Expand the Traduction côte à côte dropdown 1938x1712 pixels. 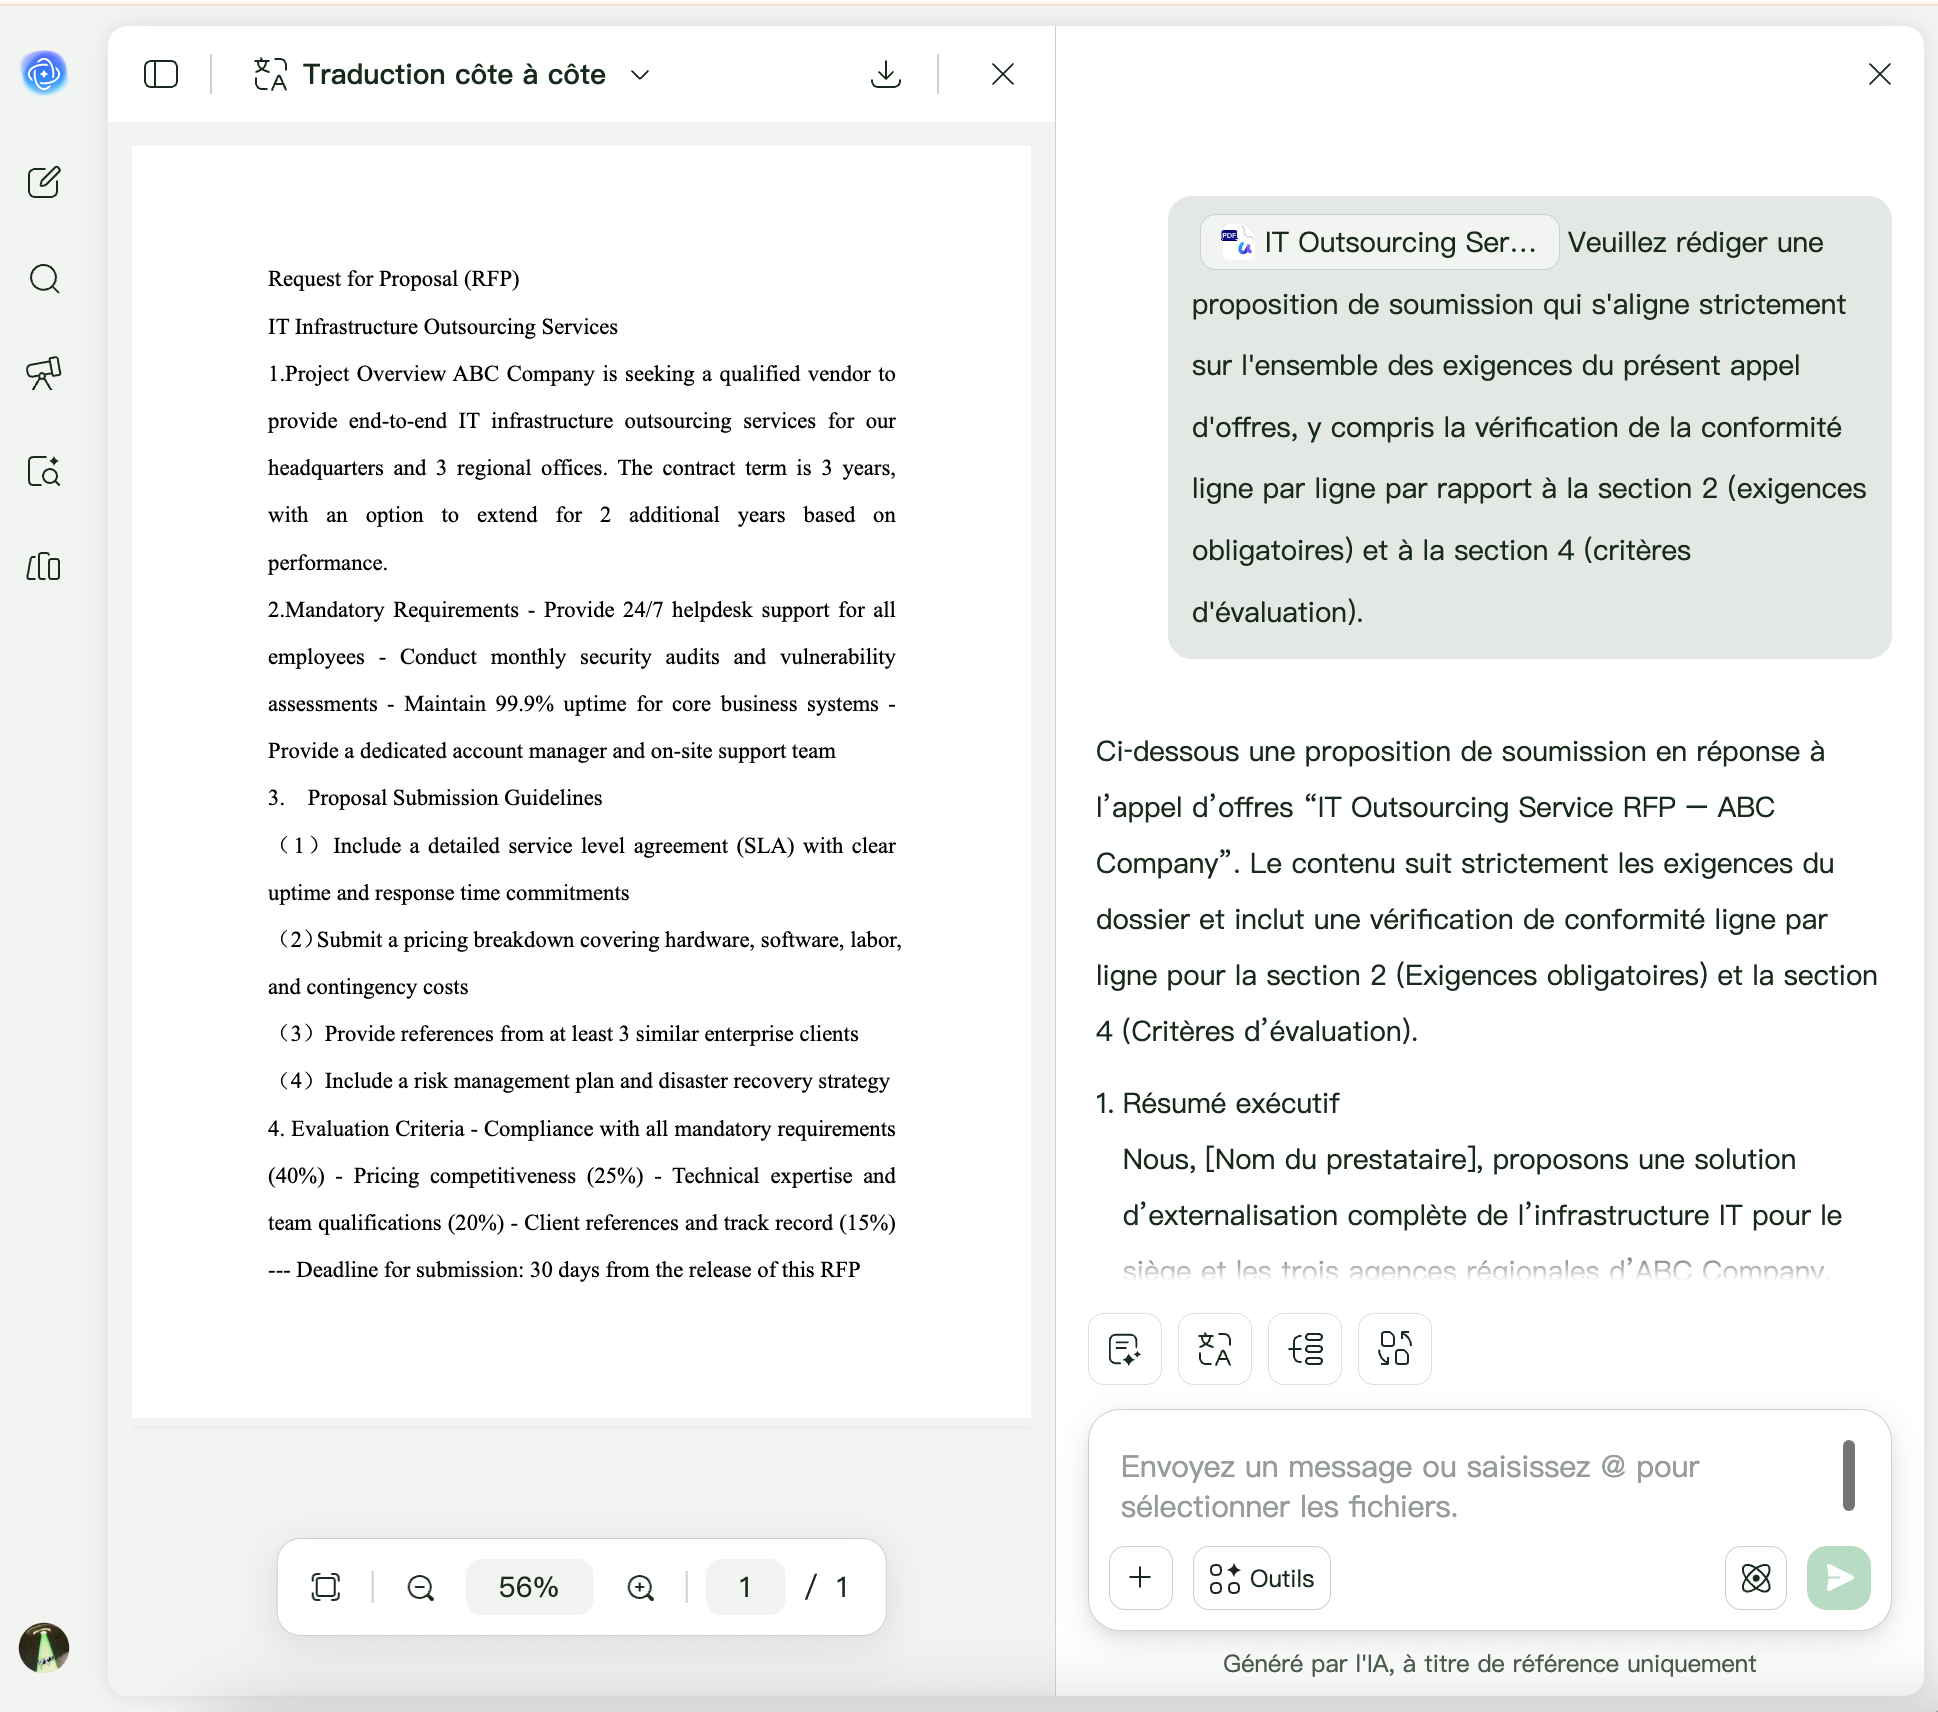641,75
